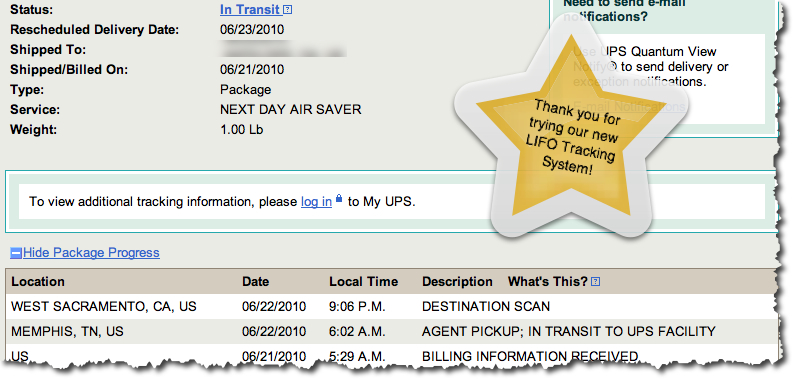Select the West Sacramento destination scan row
Image resolution: width=794 pixels, height=380 pixels.
click(x=391, y=307)
